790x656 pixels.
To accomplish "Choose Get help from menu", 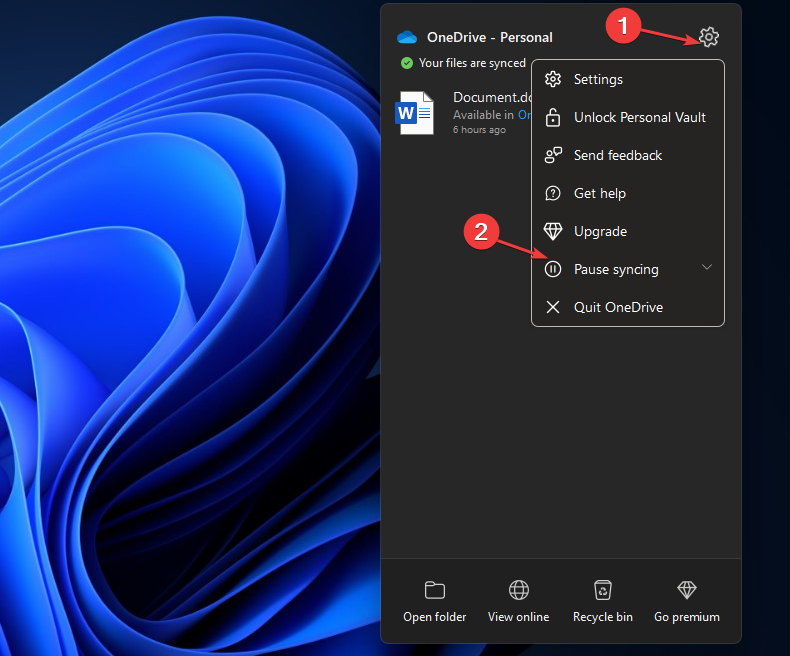I will click(628, 193).
